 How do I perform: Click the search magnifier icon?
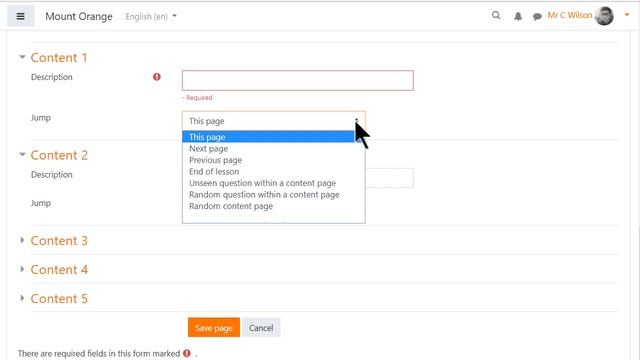[496, 16]
